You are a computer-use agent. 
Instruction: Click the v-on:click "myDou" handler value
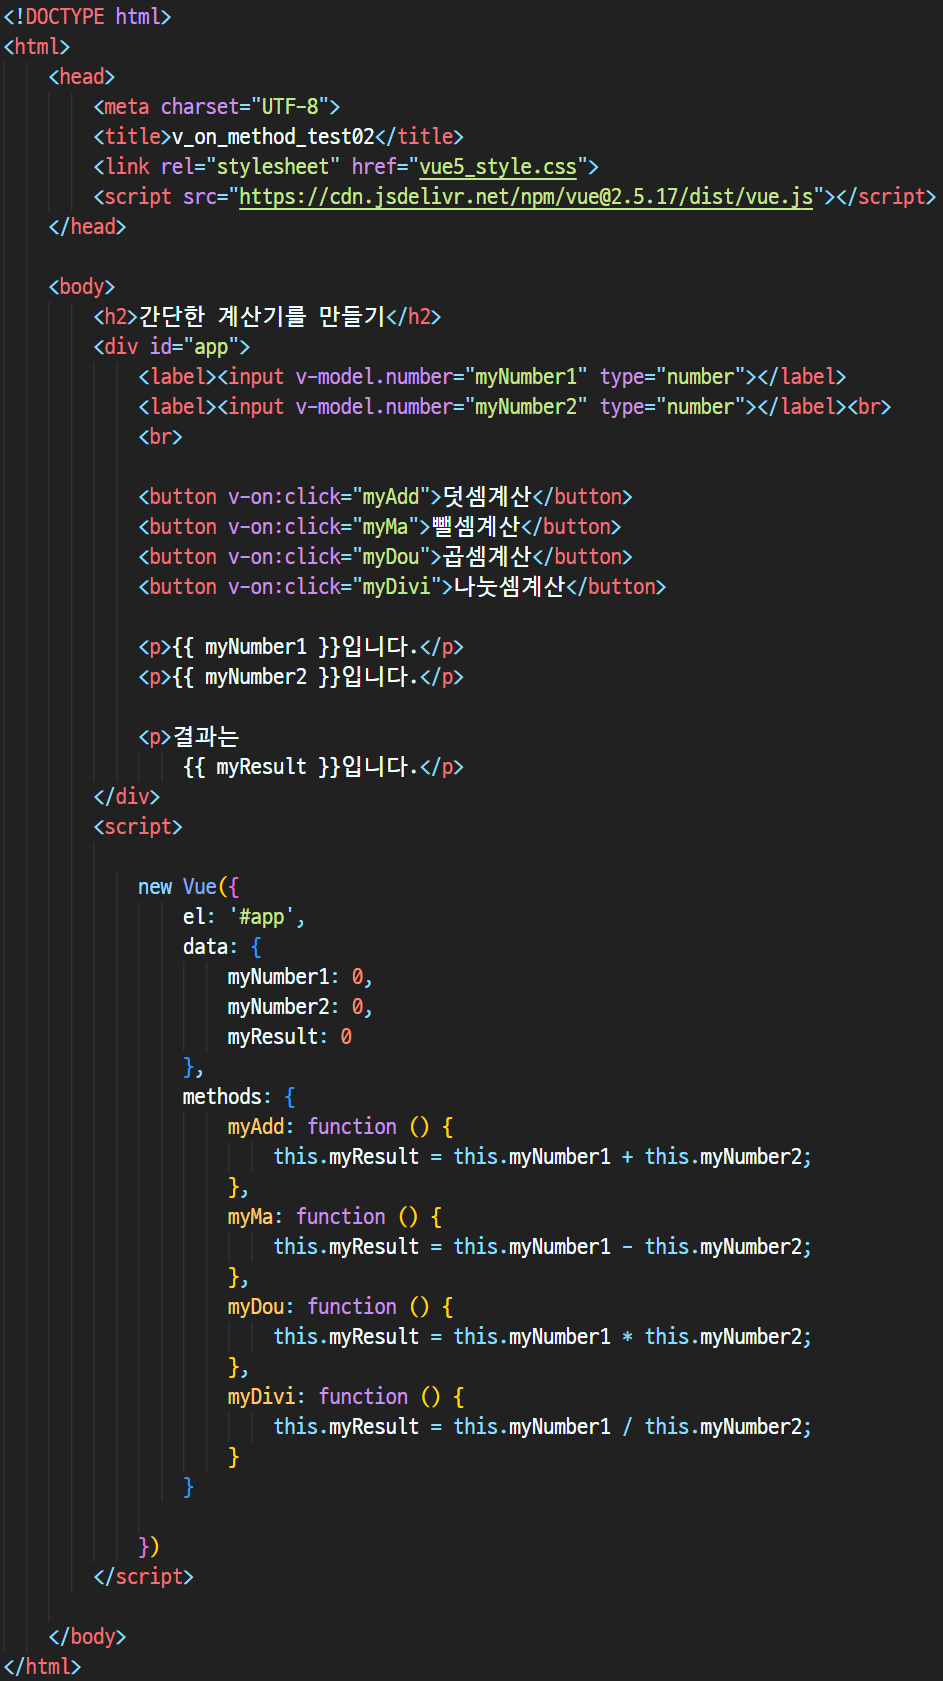click(x=391, y=557)
